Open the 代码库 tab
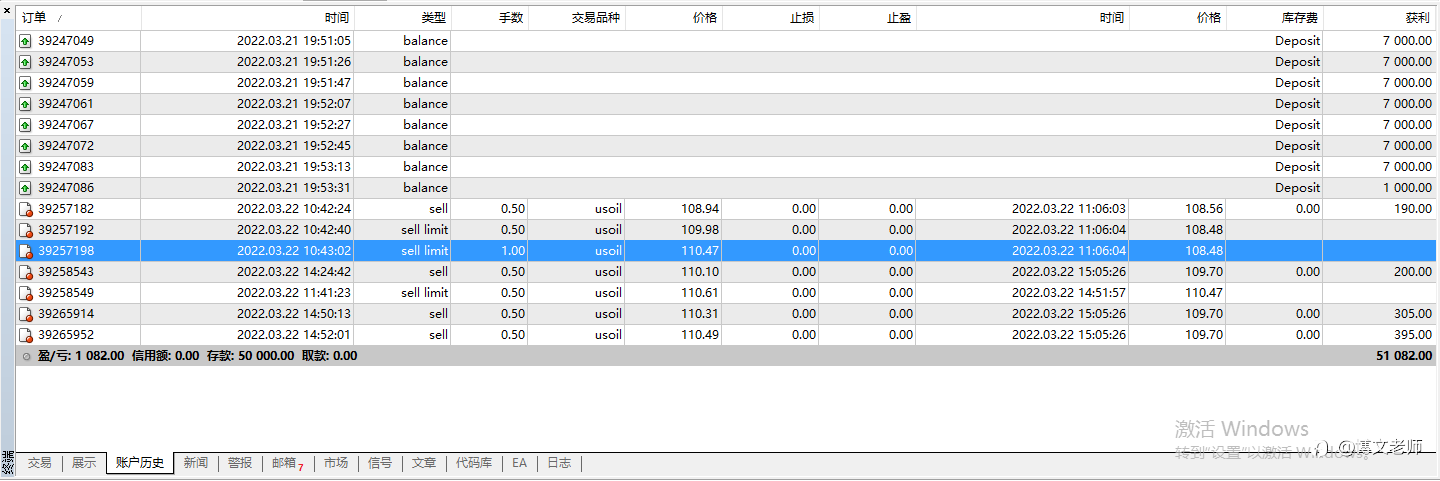 point(474,463)
